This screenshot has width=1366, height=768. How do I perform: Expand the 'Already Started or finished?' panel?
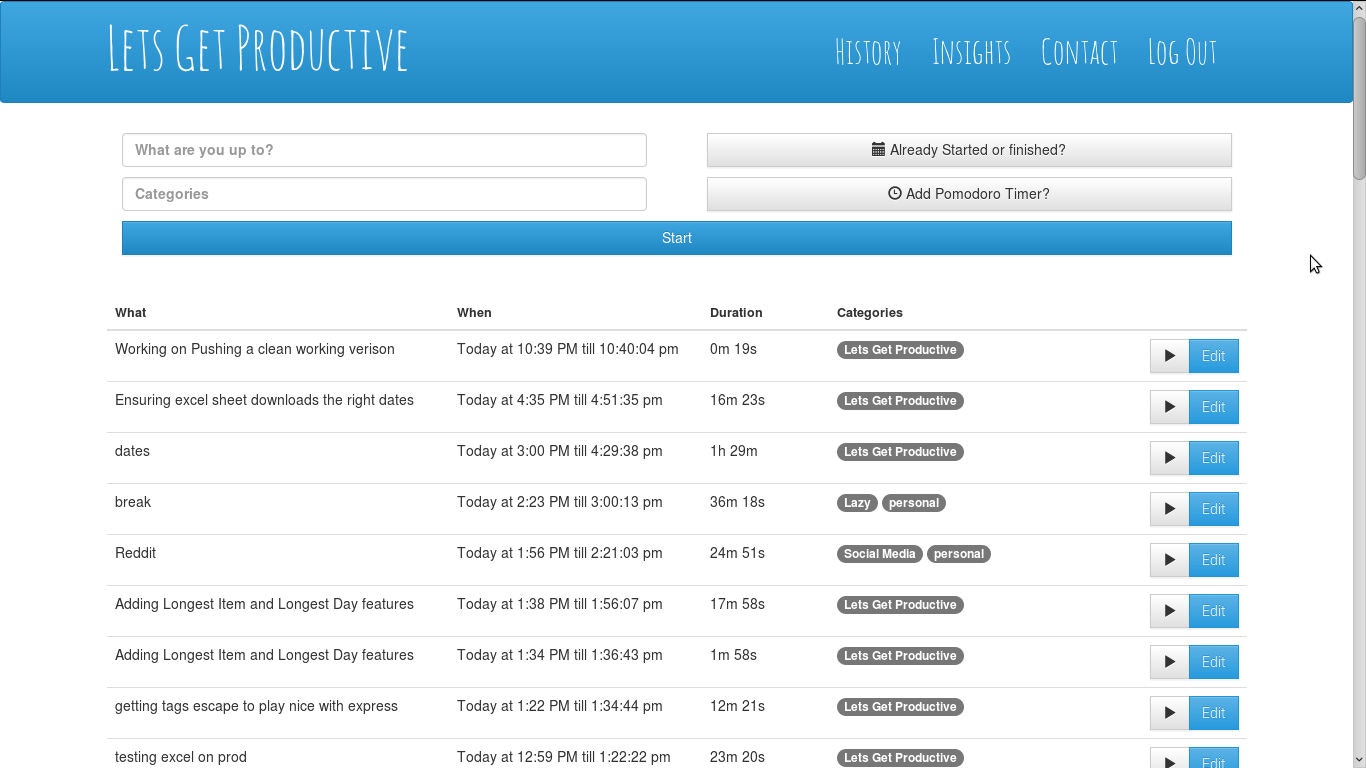[x=969, y=150]
